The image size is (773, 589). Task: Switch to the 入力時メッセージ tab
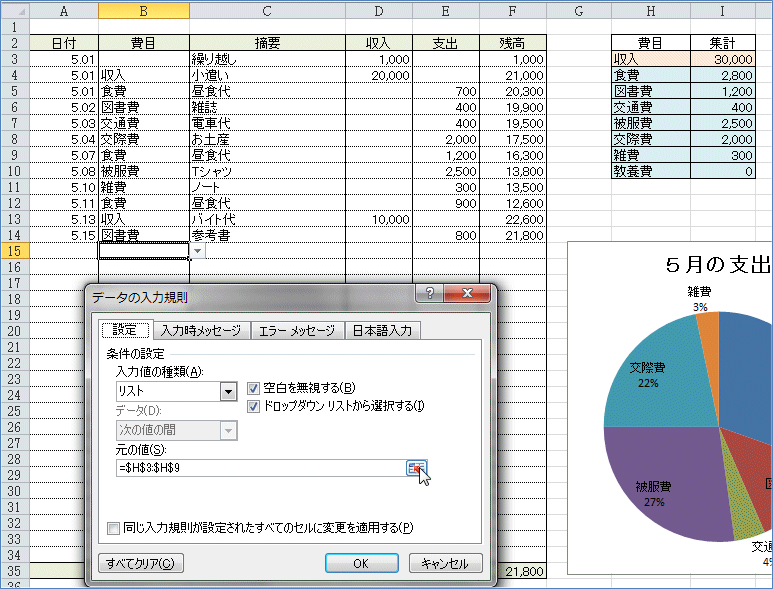point(201,330)
